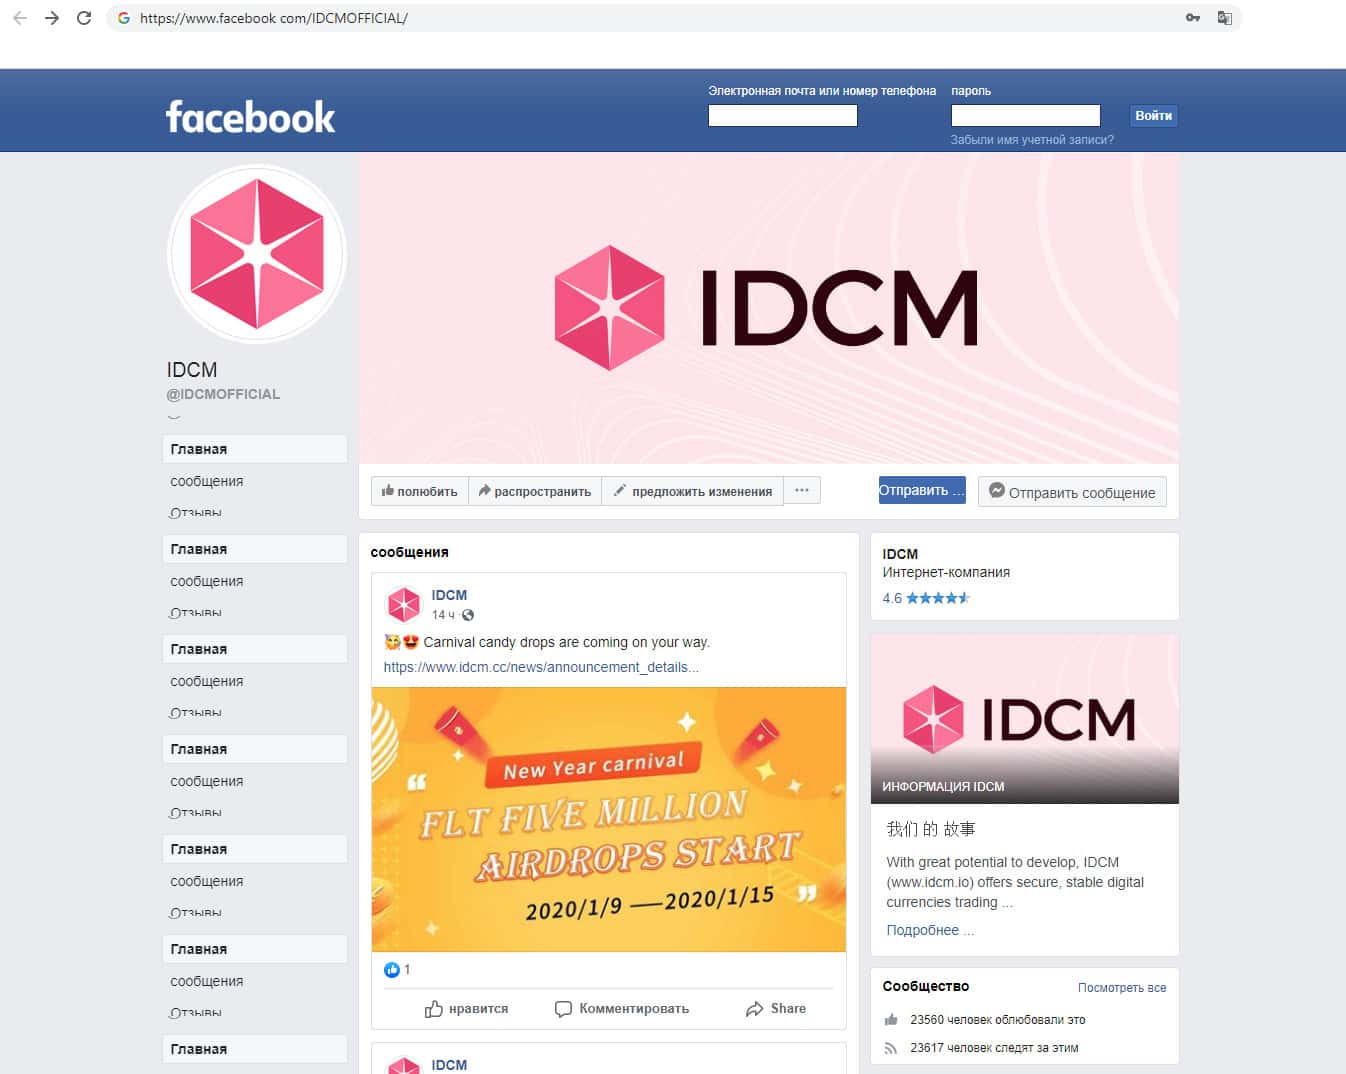1346x1074 pixels.
Task: Click the полюбить button
Action: coord(420,491)
